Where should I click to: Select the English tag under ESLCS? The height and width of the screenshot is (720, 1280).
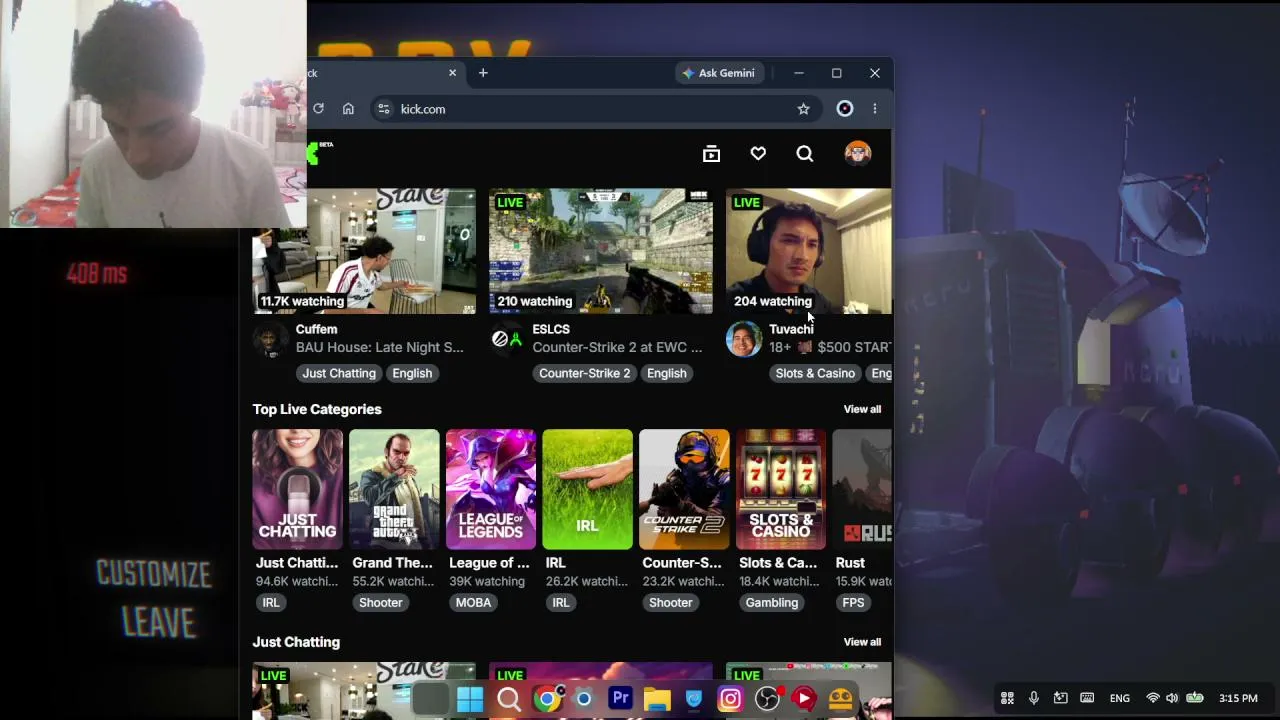coord(666,373)
